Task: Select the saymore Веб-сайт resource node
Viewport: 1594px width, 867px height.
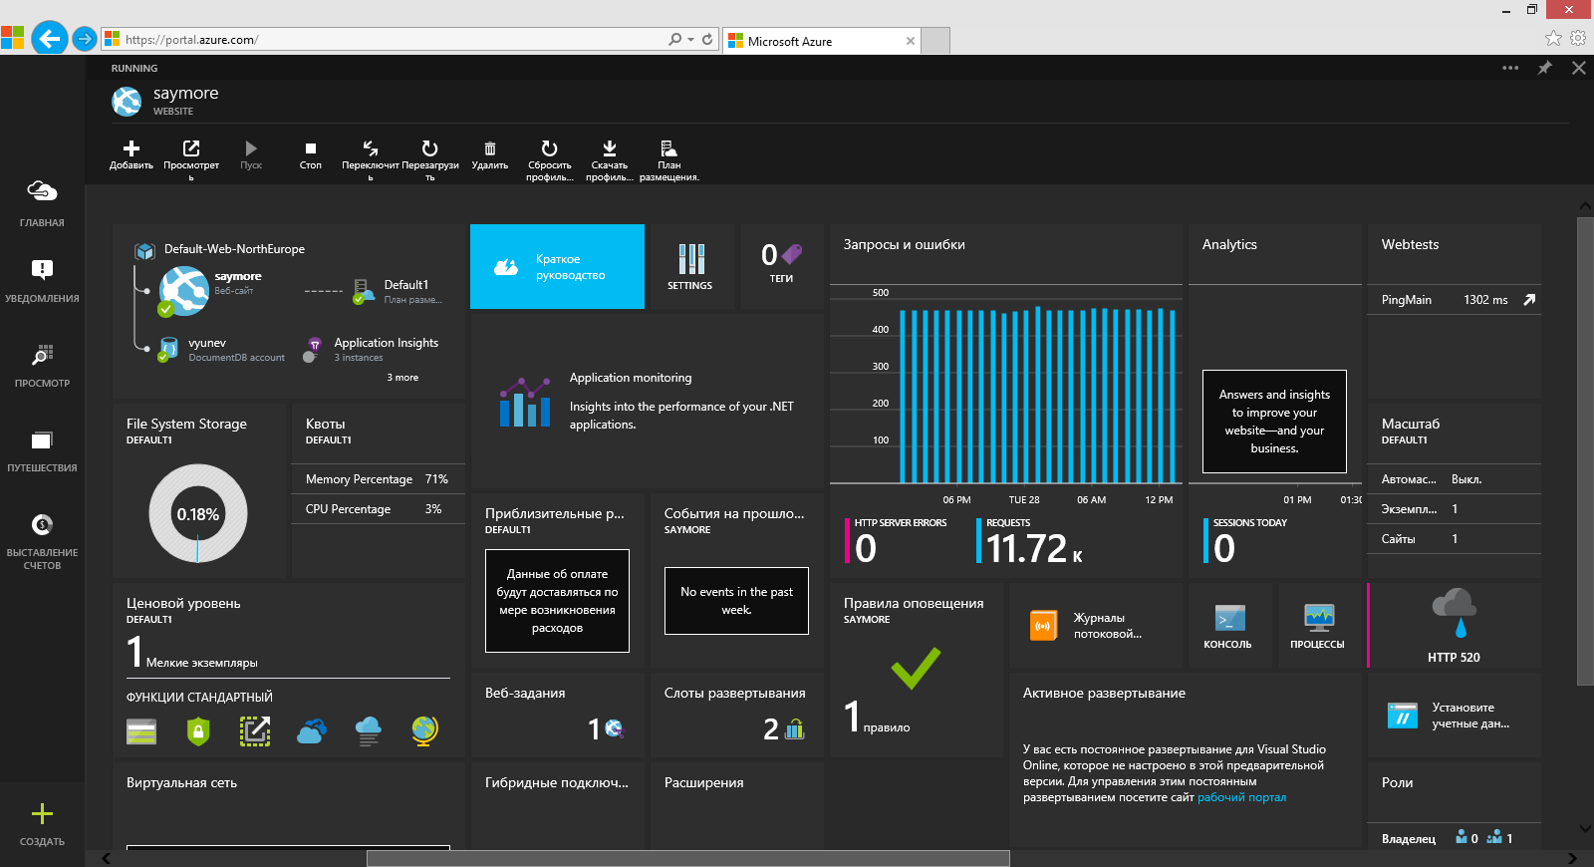Action: [x=211, y=290]
